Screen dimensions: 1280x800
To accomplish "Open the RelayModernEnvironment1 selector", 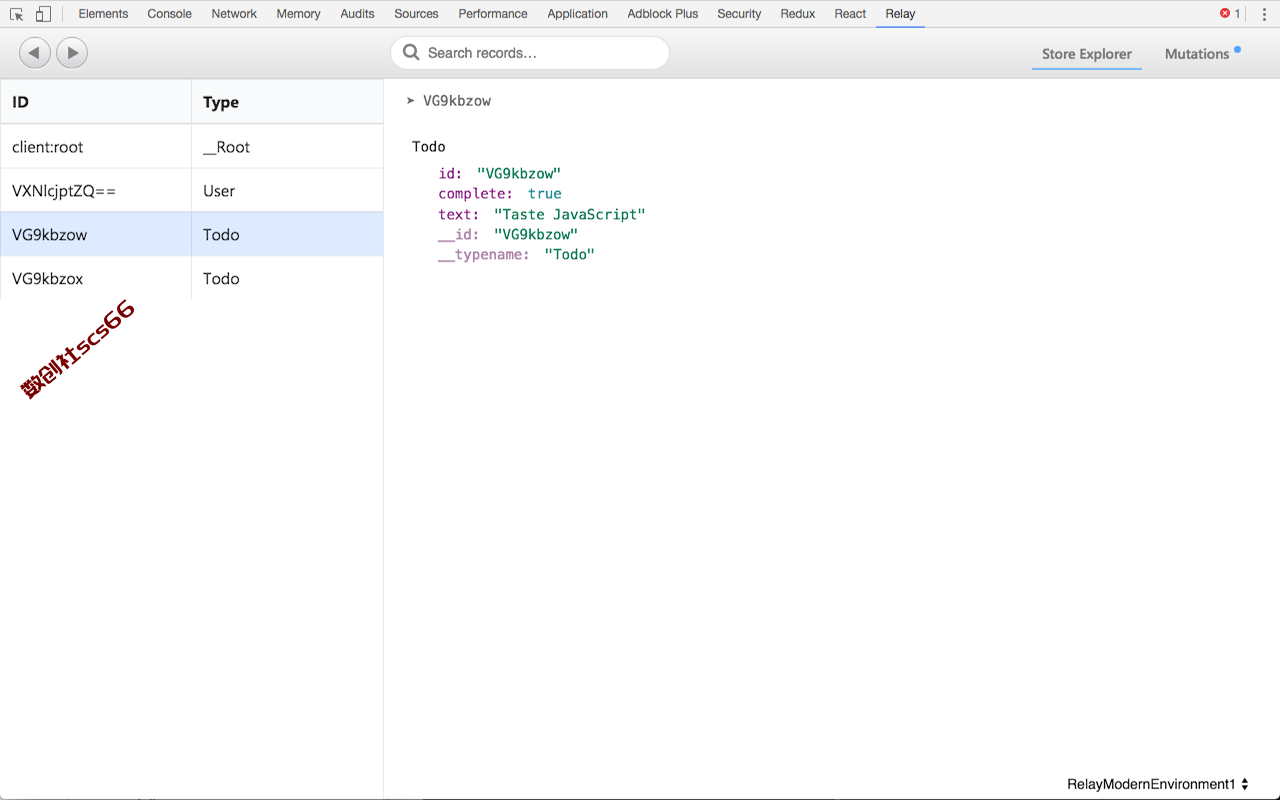I will [1158, 784].
